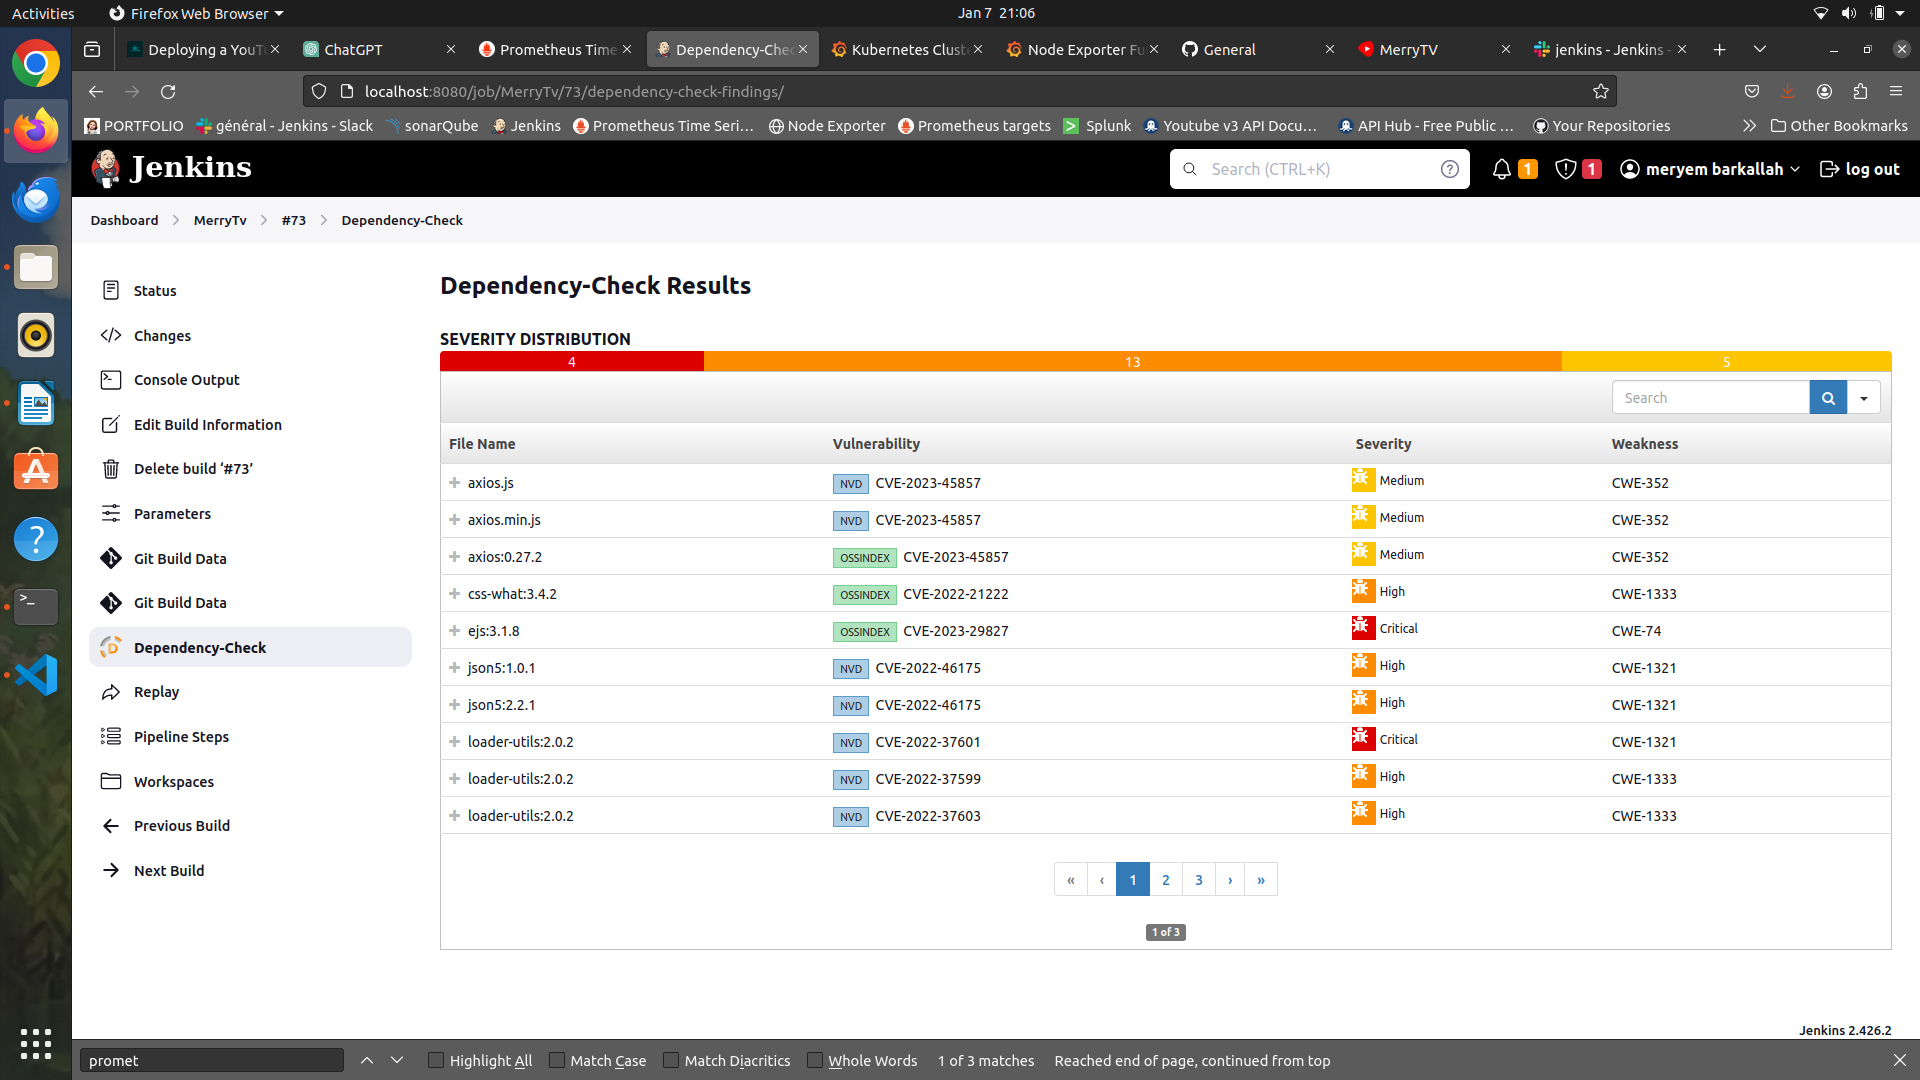The height and width of the screenshot is (1080, 1920).
Task: Click the security warnings shield icon
Action: coord(1566,169)
